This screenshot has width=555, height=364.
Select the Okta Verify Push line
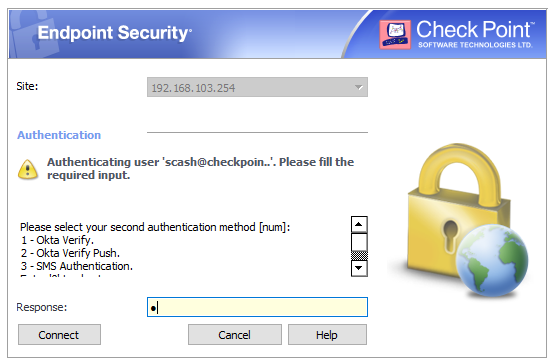pyautogui.click(x=70, y=253)
